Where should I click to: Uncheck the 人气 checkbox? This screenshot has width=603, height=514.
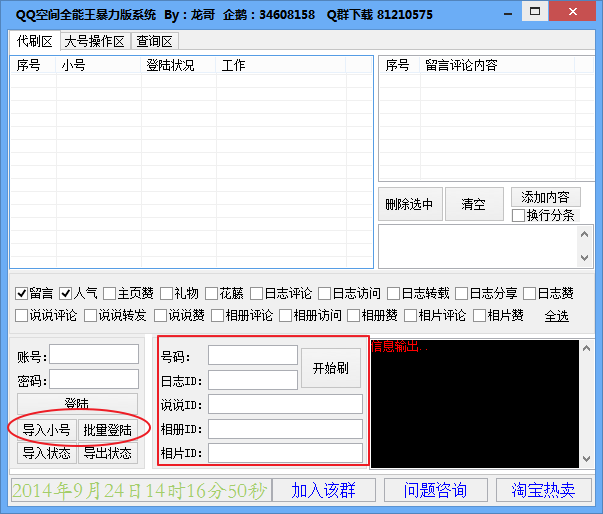(x=66, y=294)
